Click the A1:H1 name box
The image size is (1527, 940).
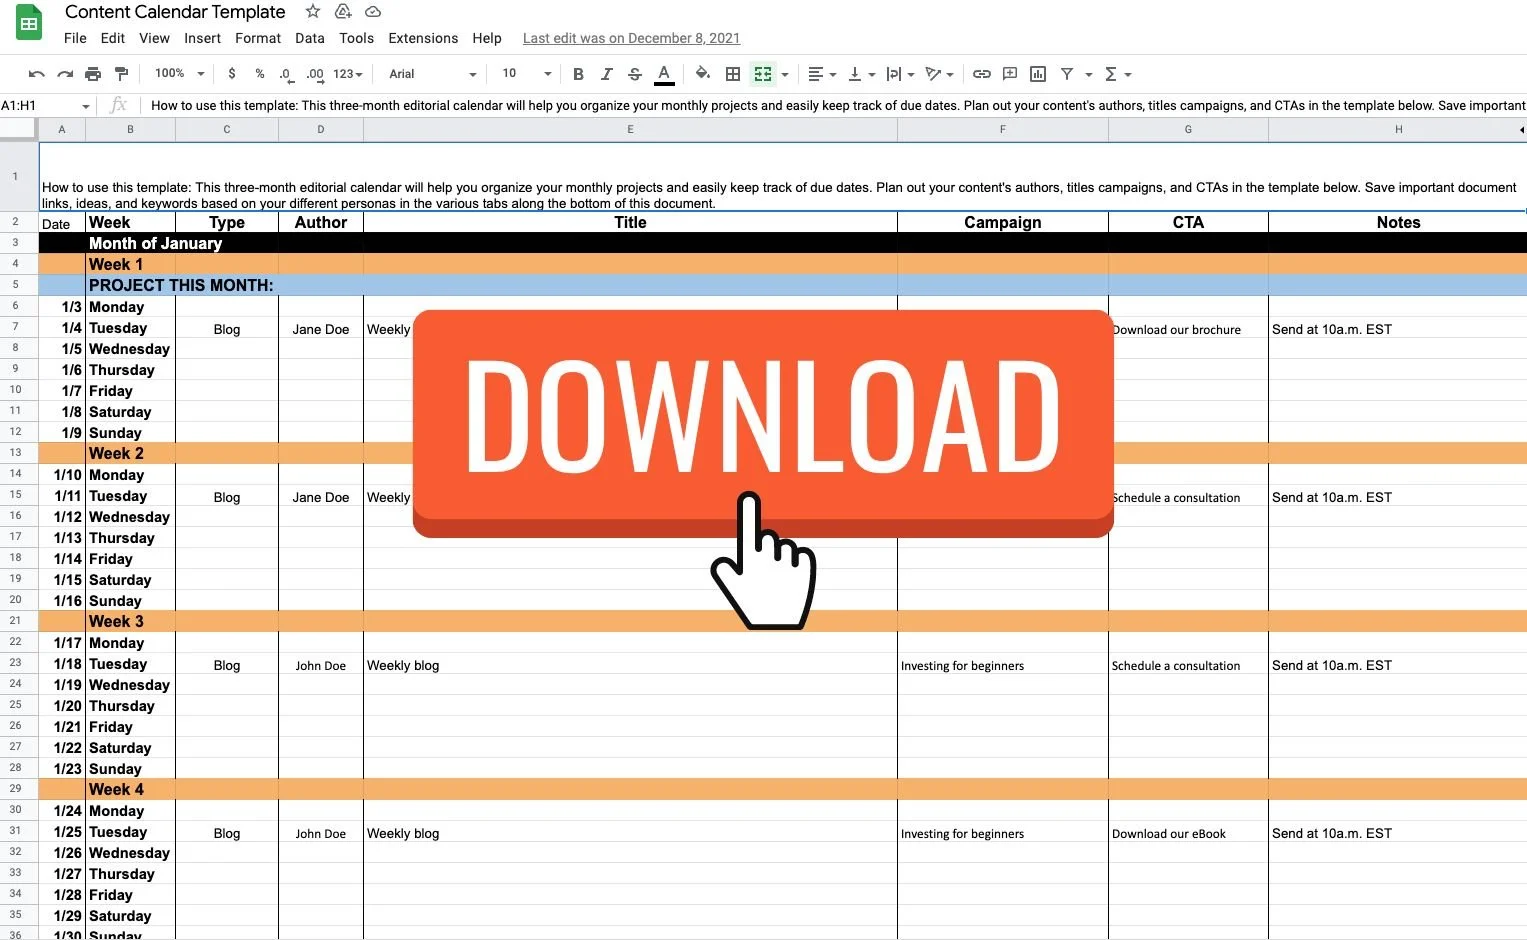pos(45,105)
